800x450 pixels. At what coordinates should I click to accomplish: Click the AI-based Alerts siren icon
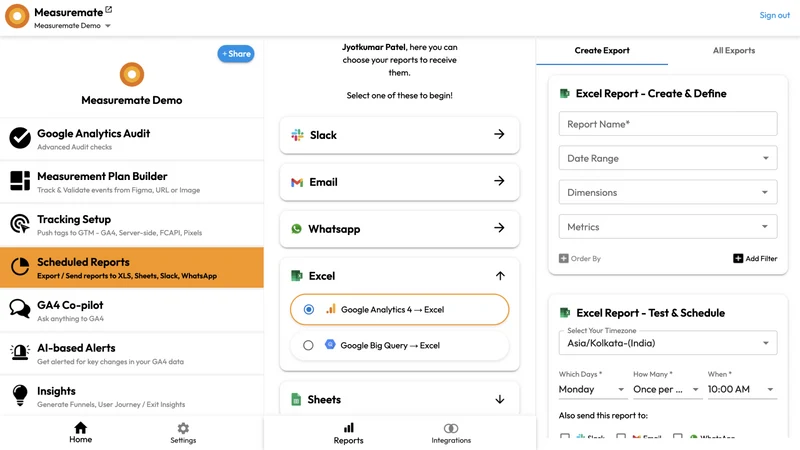[x=20, y=352]
